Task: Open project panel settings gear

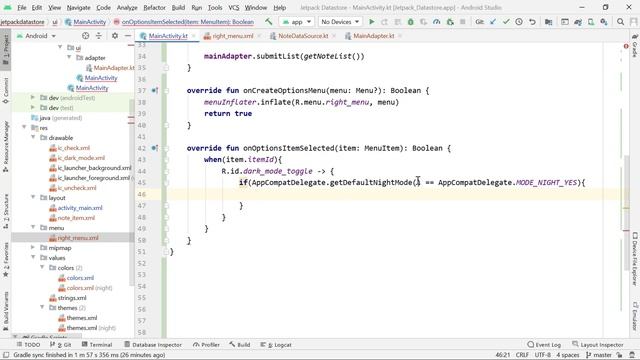Action: [x=115, y=36]
